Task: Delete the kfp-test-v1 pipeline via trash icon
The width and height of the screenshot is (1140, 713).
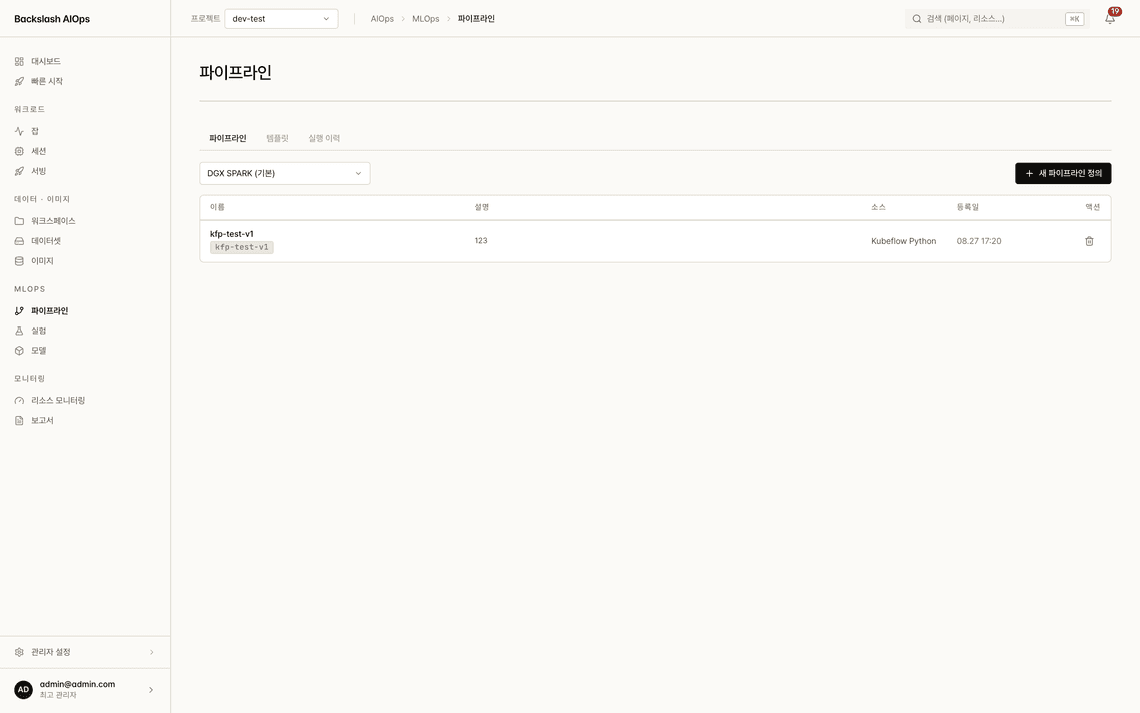Action: (x=1089, y=241)
